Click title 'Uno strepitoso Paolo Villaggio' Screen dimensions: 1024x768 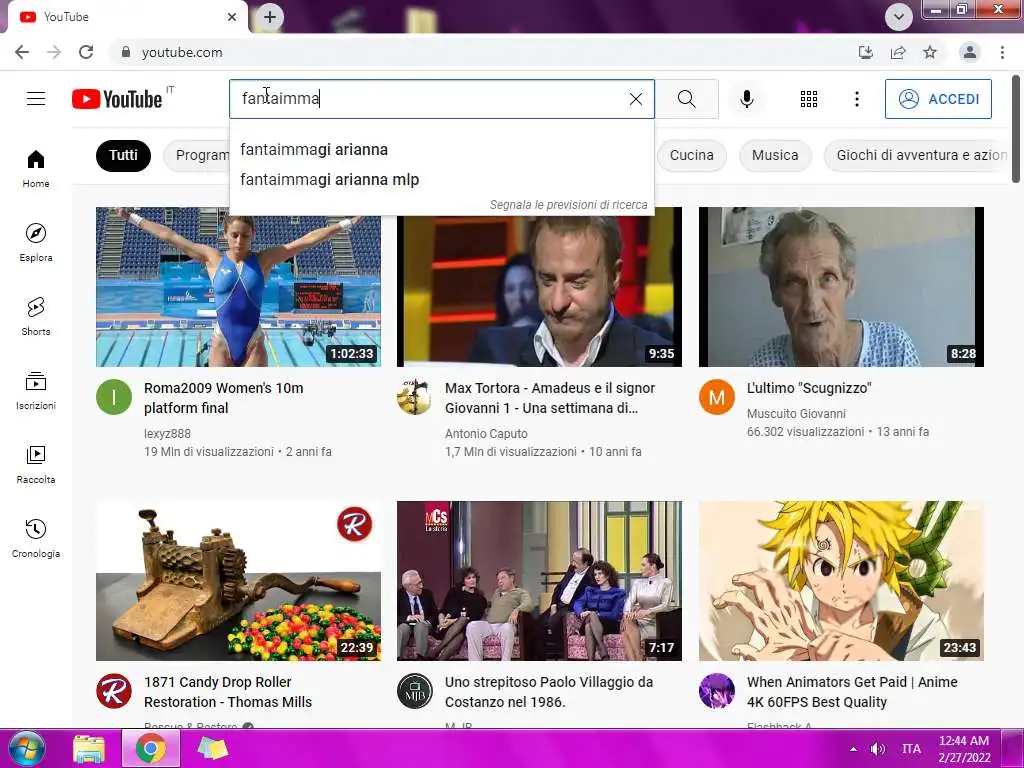(549, 692)
